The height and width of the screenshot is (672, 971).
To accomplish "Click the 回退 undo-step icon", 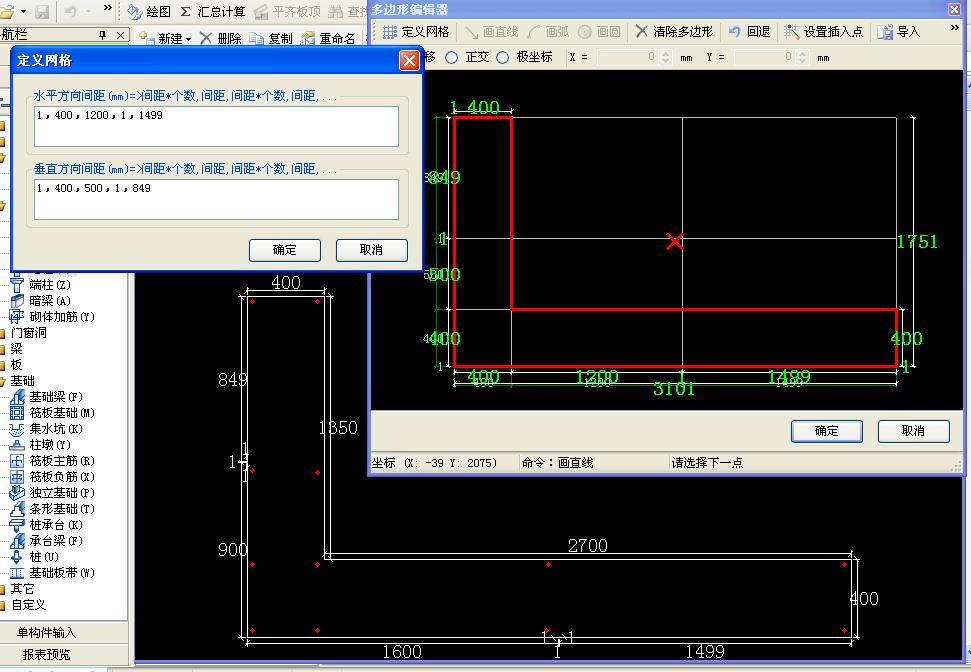I will (x=734, y=32).
